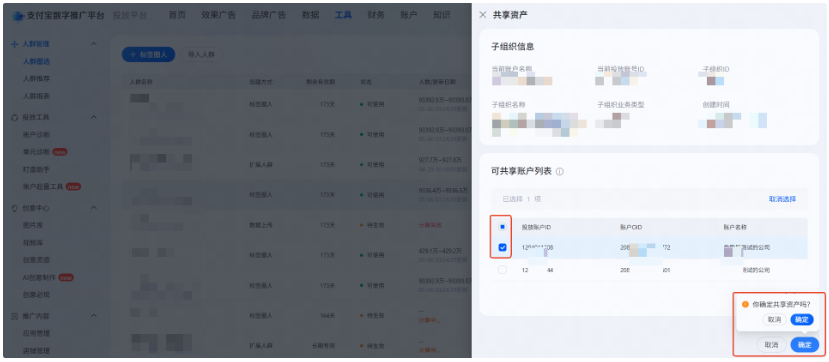Collapse the 创意中心 sidebar group chevron
Viewport: 829px width, 362px height.
tap(94, 208)
